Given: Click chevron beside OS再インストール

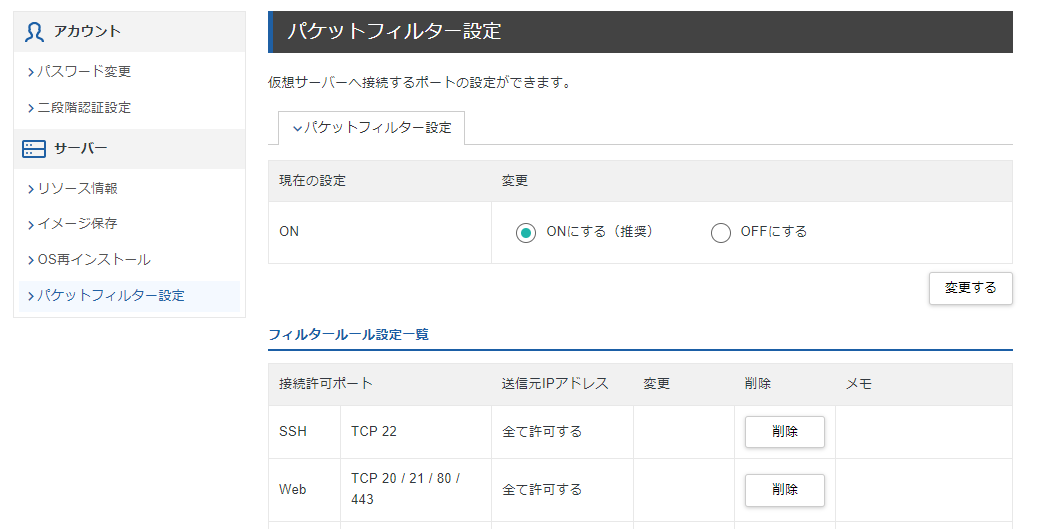Looking at the screenshot, I should click(31, 261).
